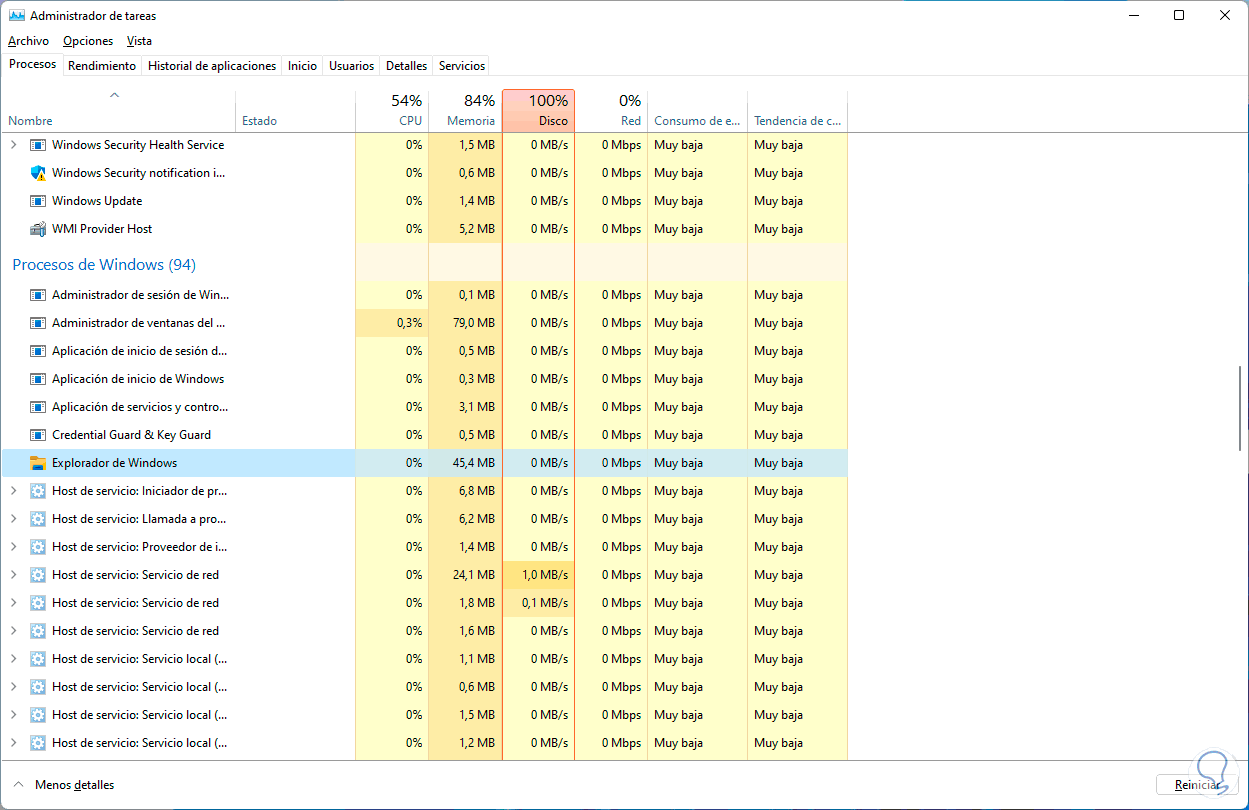
Task: Click the Task Manager title bar app icon
Action: 16,16
